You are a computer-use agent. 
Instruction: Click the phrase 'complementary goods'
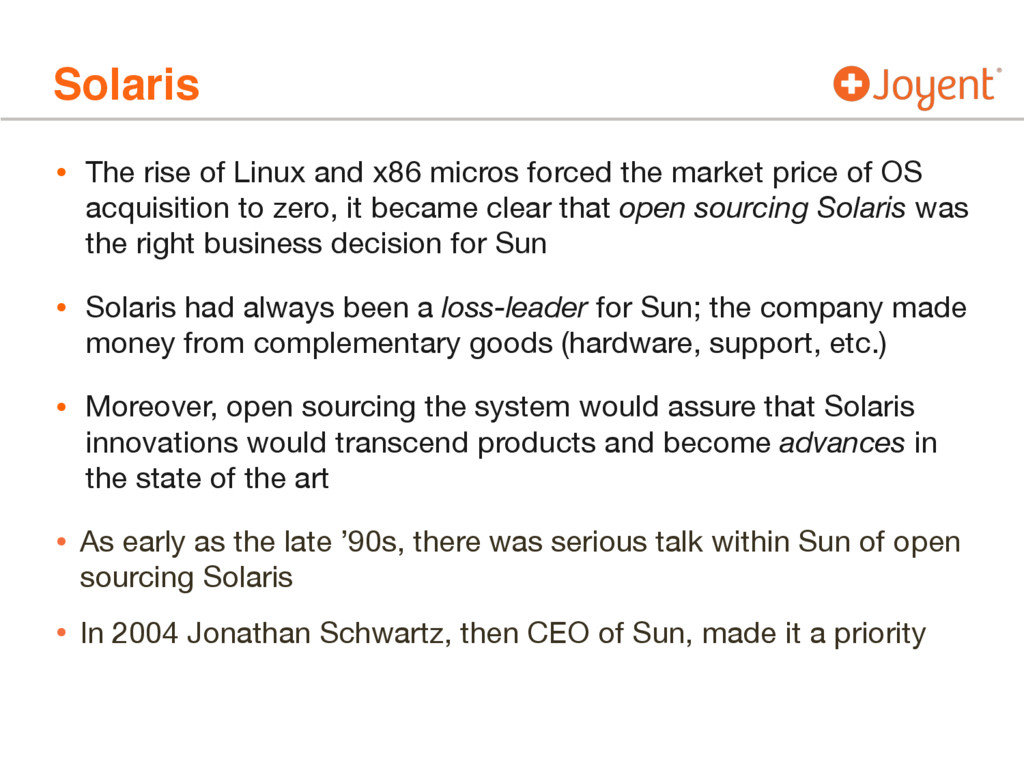403,344
